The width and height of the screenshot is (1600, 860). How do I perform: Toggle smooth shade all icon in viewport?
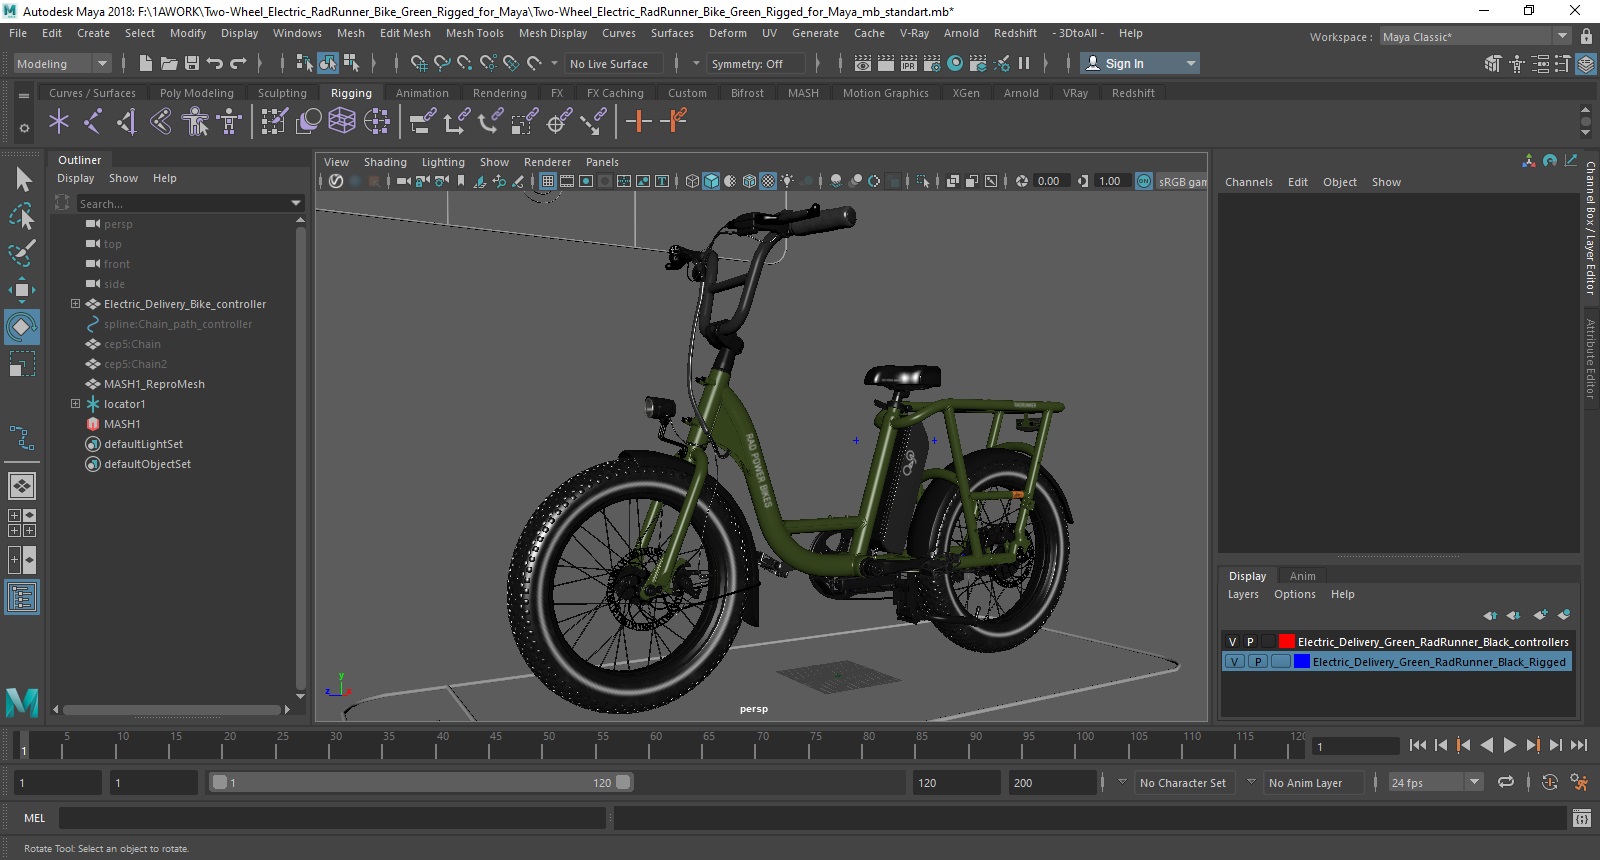(x=711, y=181)
